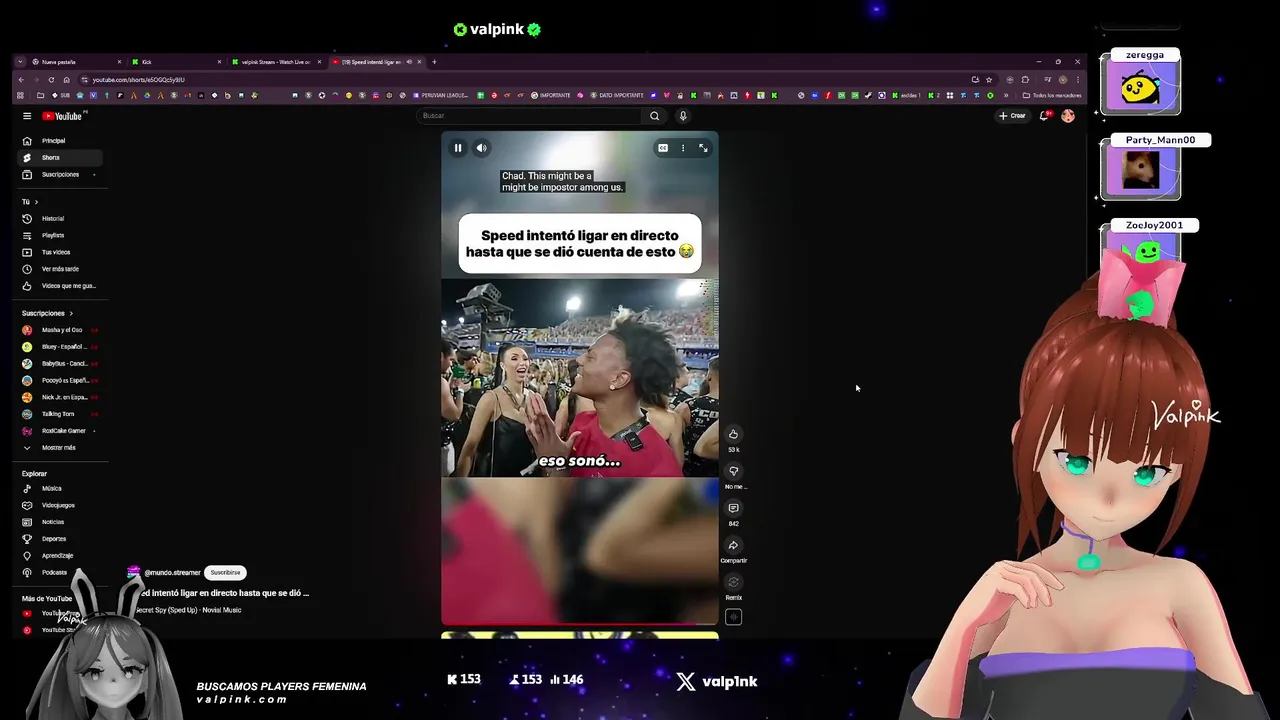
Task: Toggle closed captions on the Short
Action: pyautogui.click(x=662, y=148)
